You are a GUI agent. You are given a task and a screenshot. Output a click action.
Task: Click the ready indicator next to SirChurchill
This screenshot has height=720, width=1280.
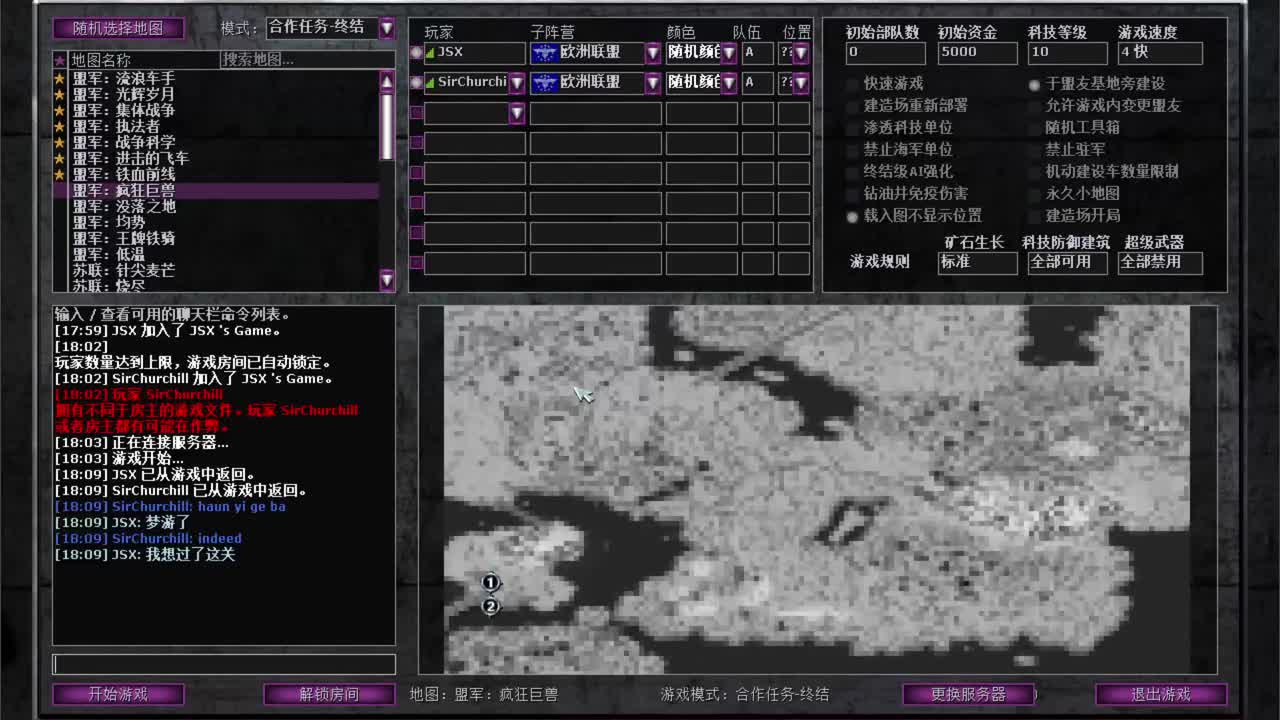coord(416,82)
